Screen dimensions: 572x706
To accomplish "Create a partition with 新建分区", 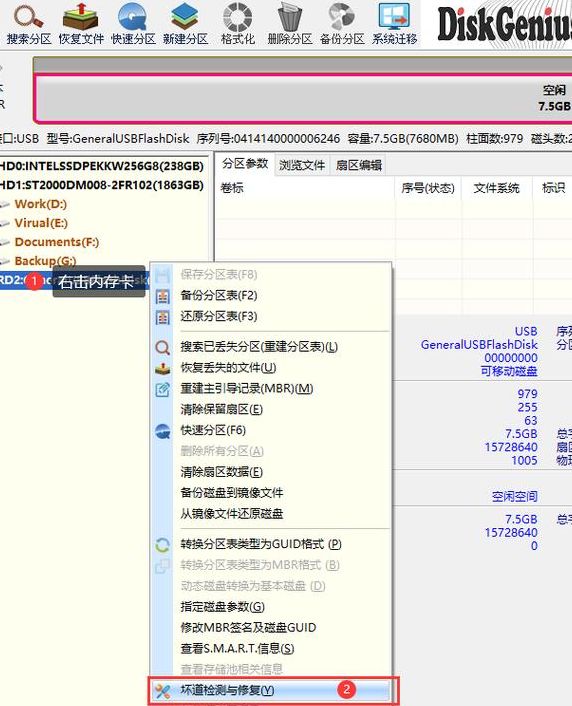I will point(185,24).
